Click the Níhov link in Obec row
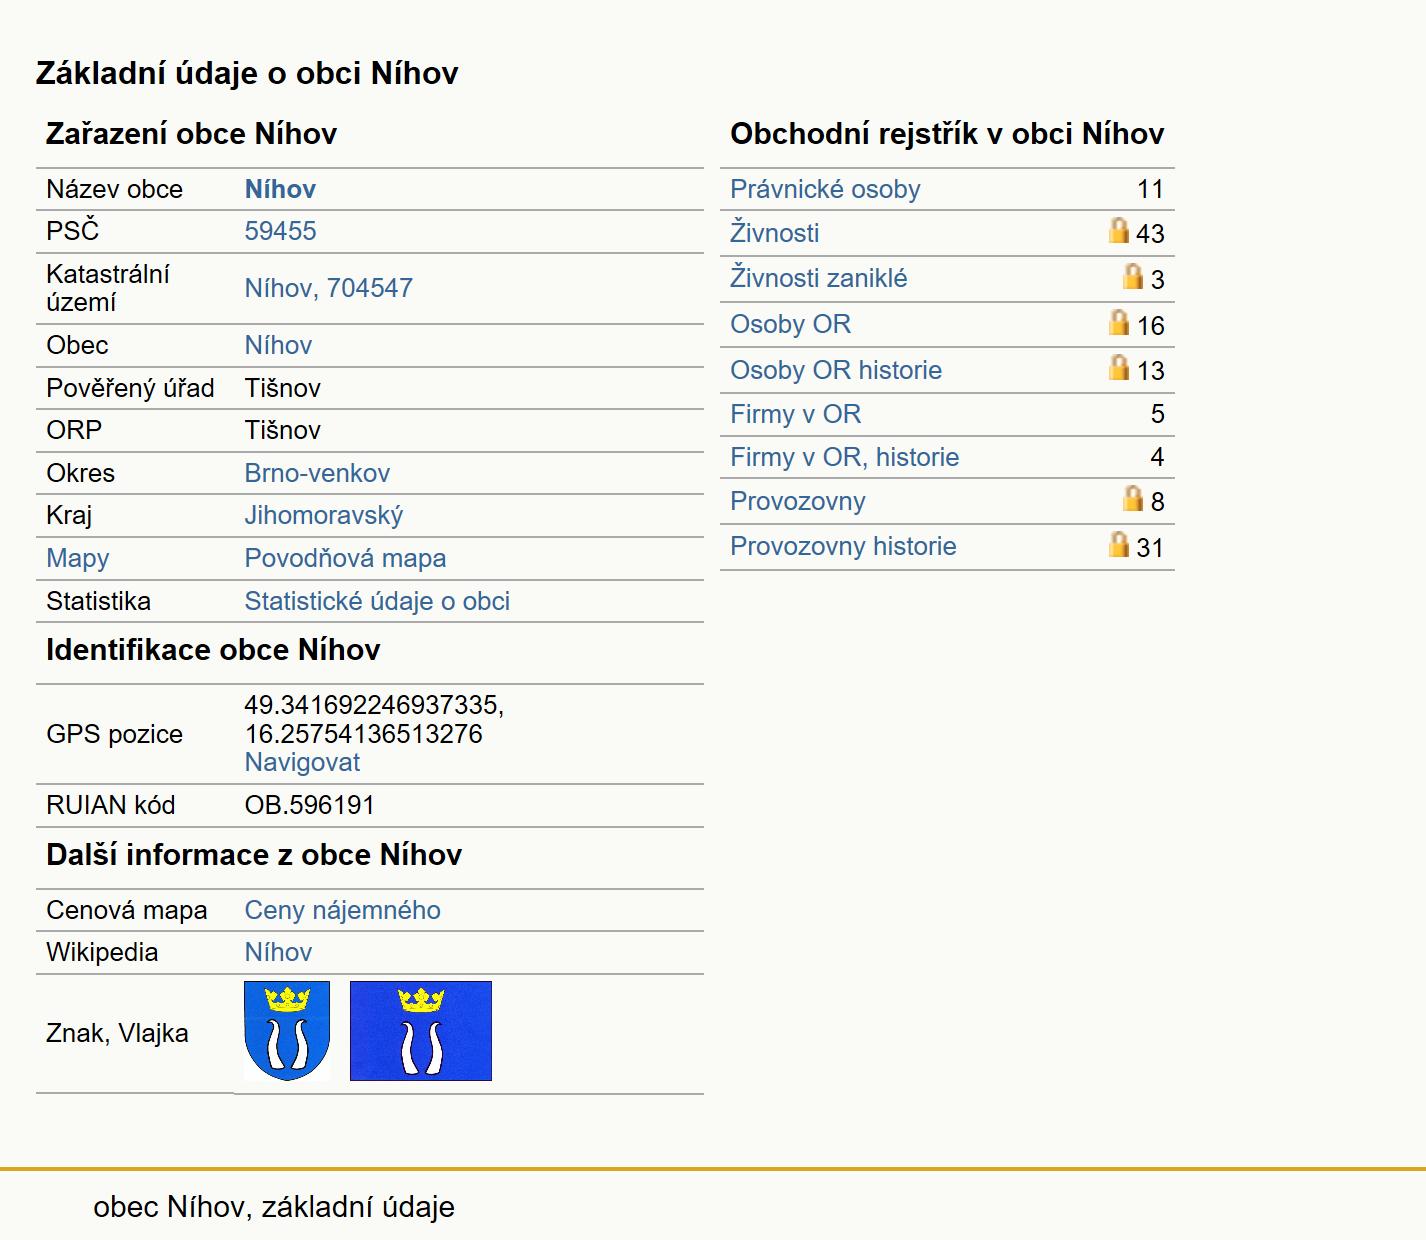1426x1240 pixels. [278, 345]
